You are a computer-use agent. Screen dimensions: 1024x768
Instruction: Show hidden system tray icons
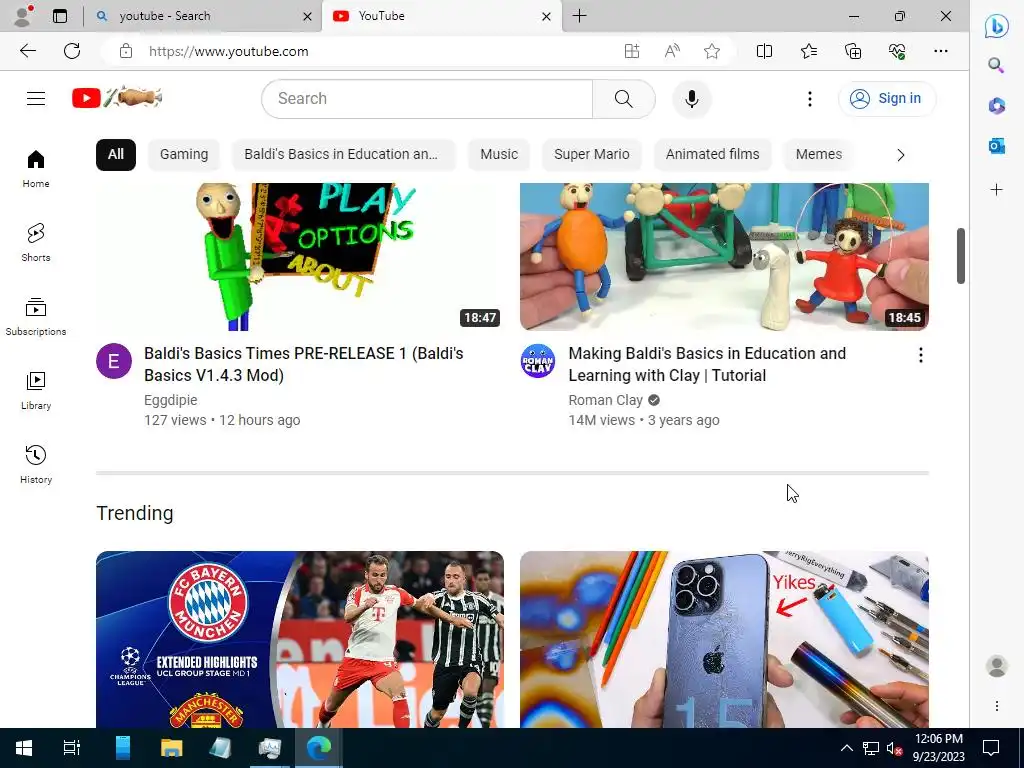tap(846, 748)
